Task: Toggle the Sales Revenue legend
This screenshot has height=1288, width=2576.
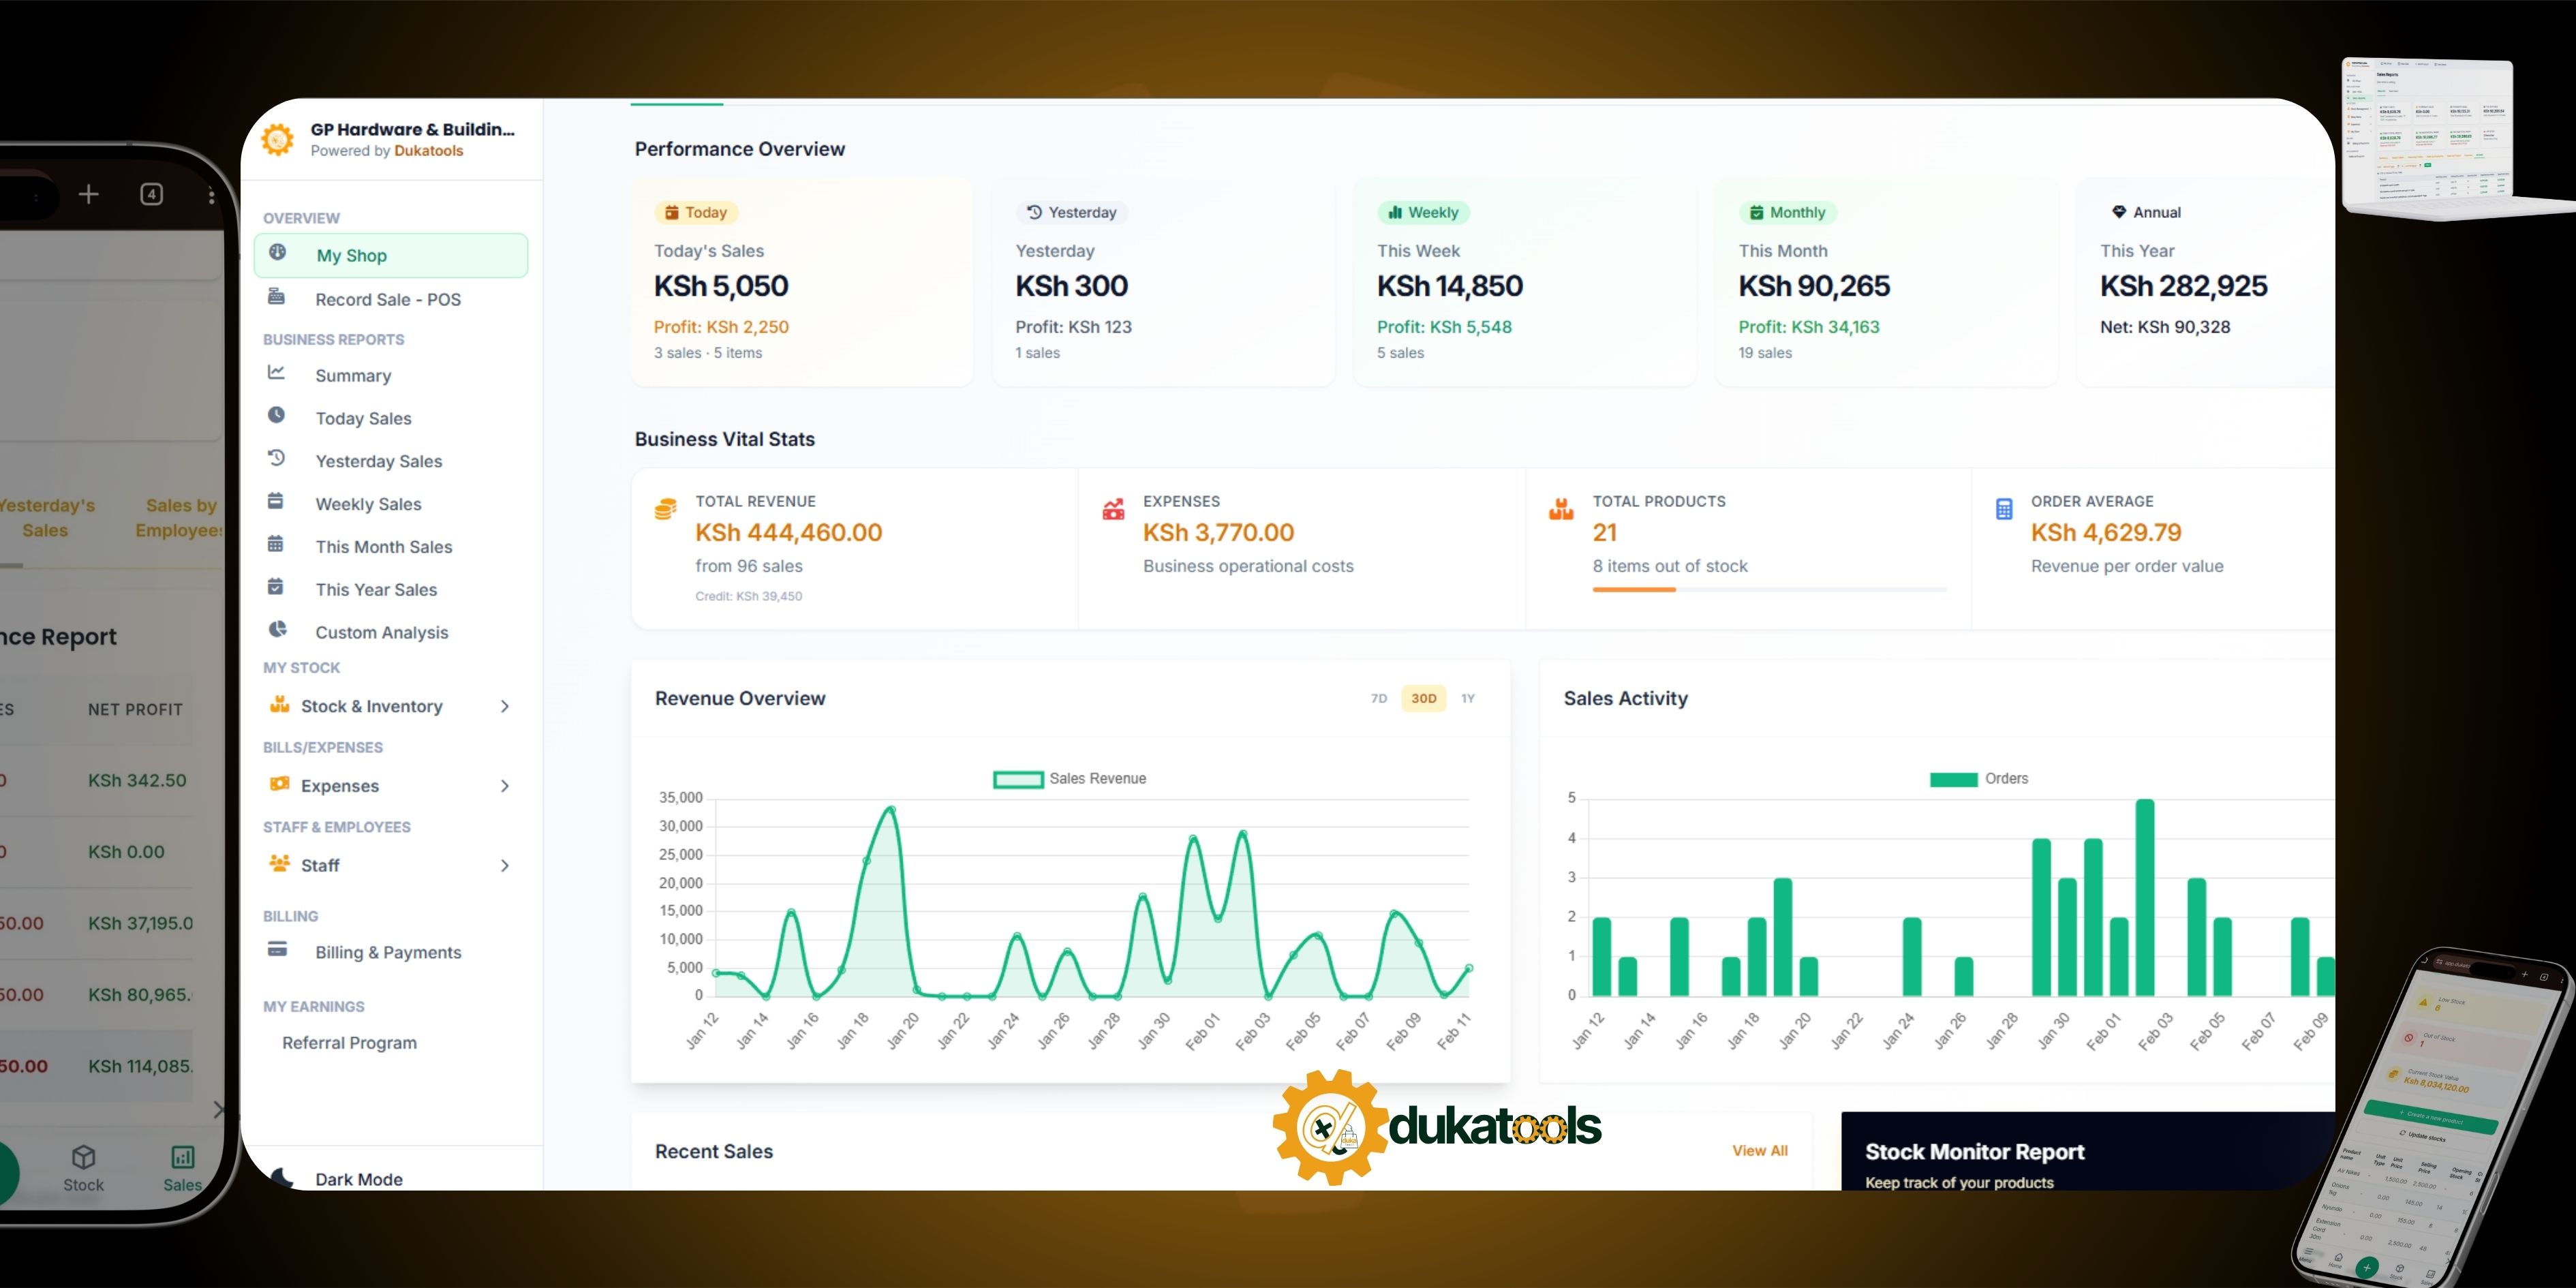Action: (x=1069, y=778)
